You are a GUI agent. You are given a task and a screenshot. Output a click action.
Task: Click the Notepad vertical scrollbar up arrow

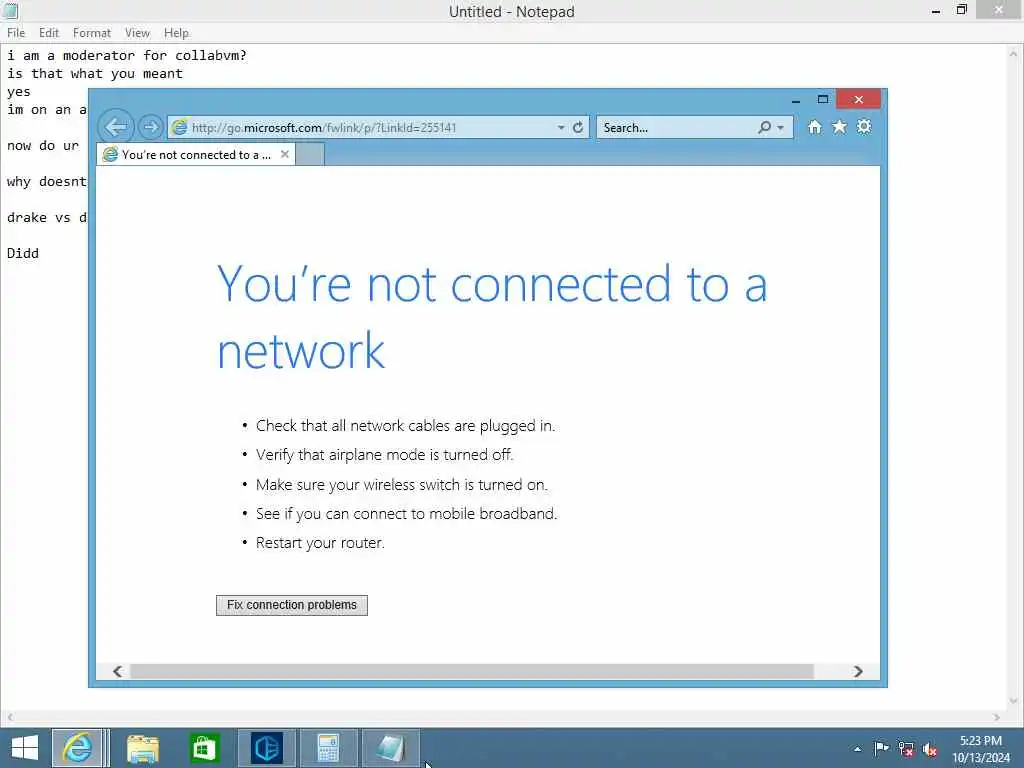(1014, 53)
